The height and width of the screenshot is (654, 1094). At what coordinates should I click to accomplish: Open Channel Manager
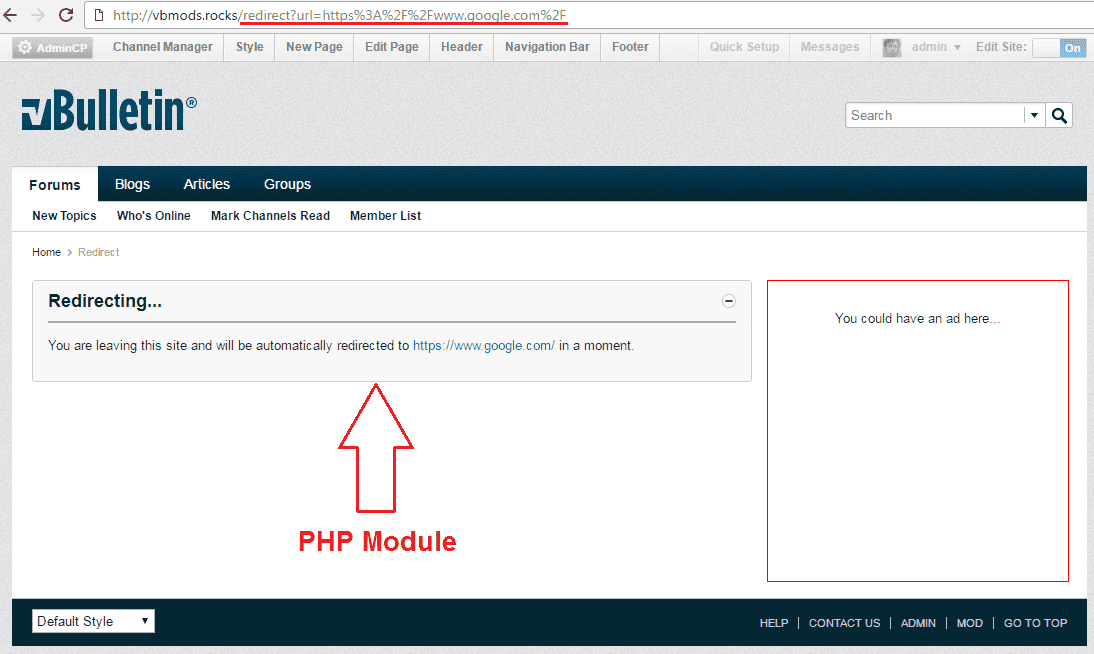click(163, 47)
